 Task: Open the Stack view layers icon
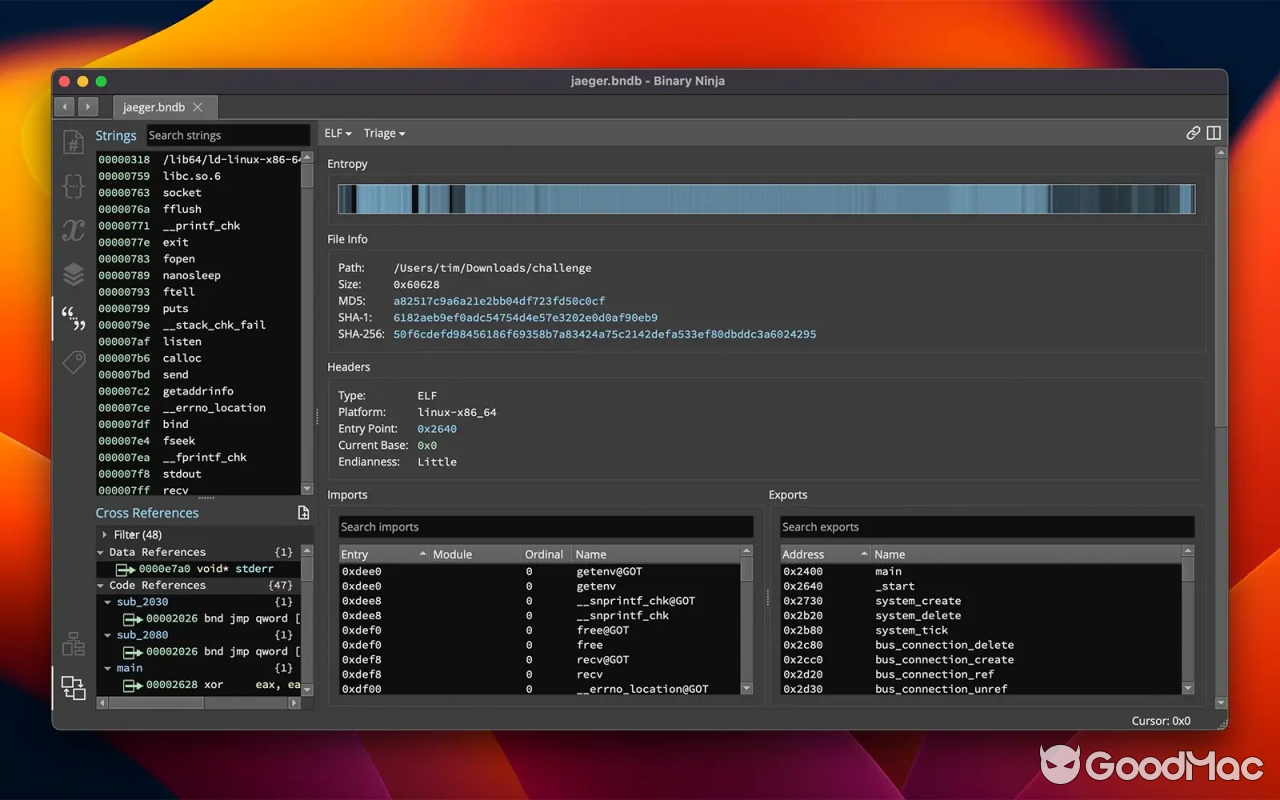point(73,274)
